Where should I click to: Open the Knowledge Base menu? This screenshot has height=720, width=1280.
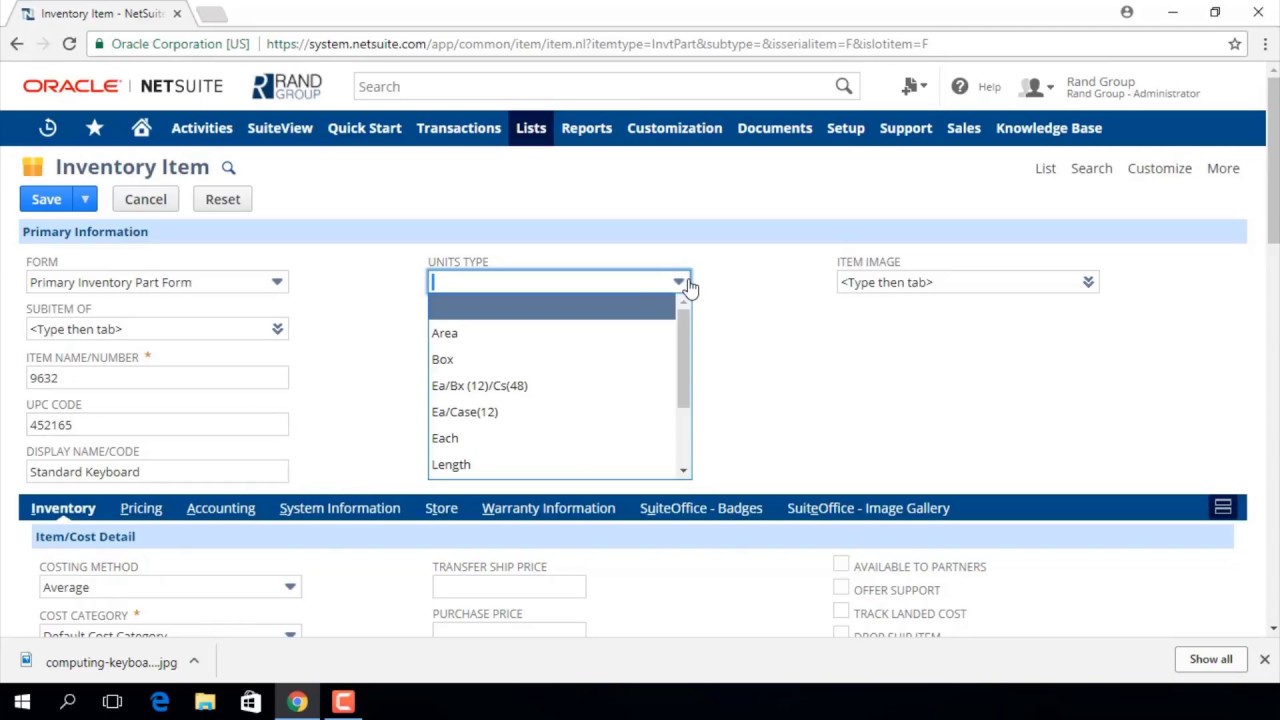[x=1048, y=128]
